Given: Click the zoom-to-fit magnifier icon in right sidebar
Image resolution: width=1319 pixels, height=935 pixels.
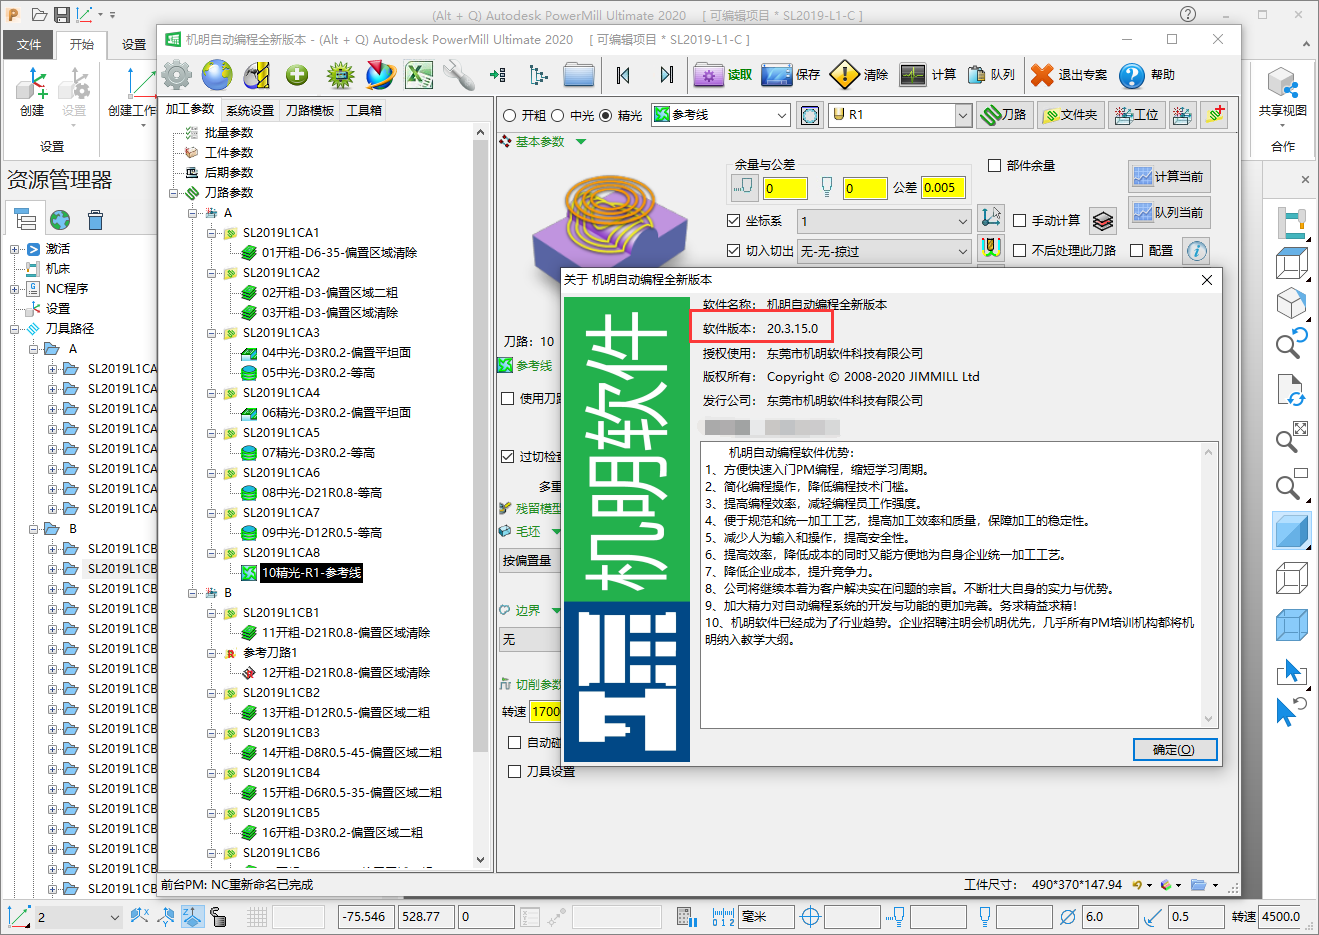Looking at the screenshot, I should [1292, 437].
